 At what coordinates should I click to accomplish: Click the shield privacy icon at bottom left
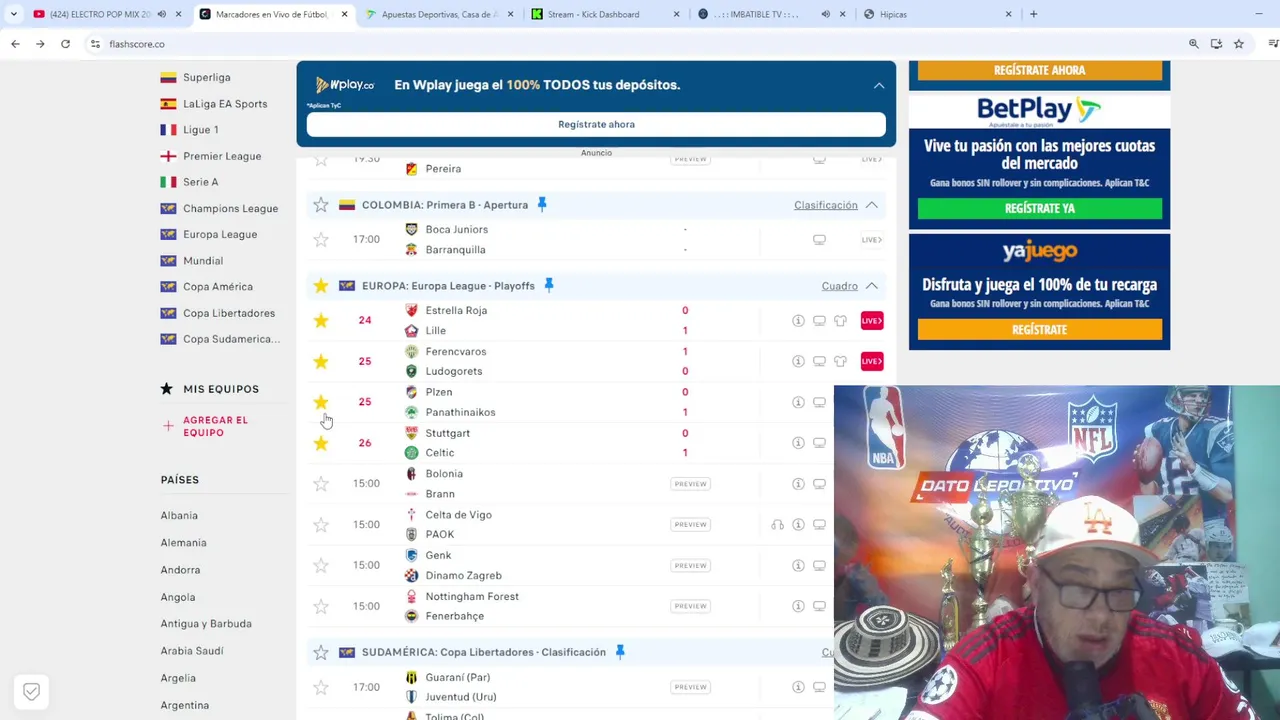[x=31, y=691]
